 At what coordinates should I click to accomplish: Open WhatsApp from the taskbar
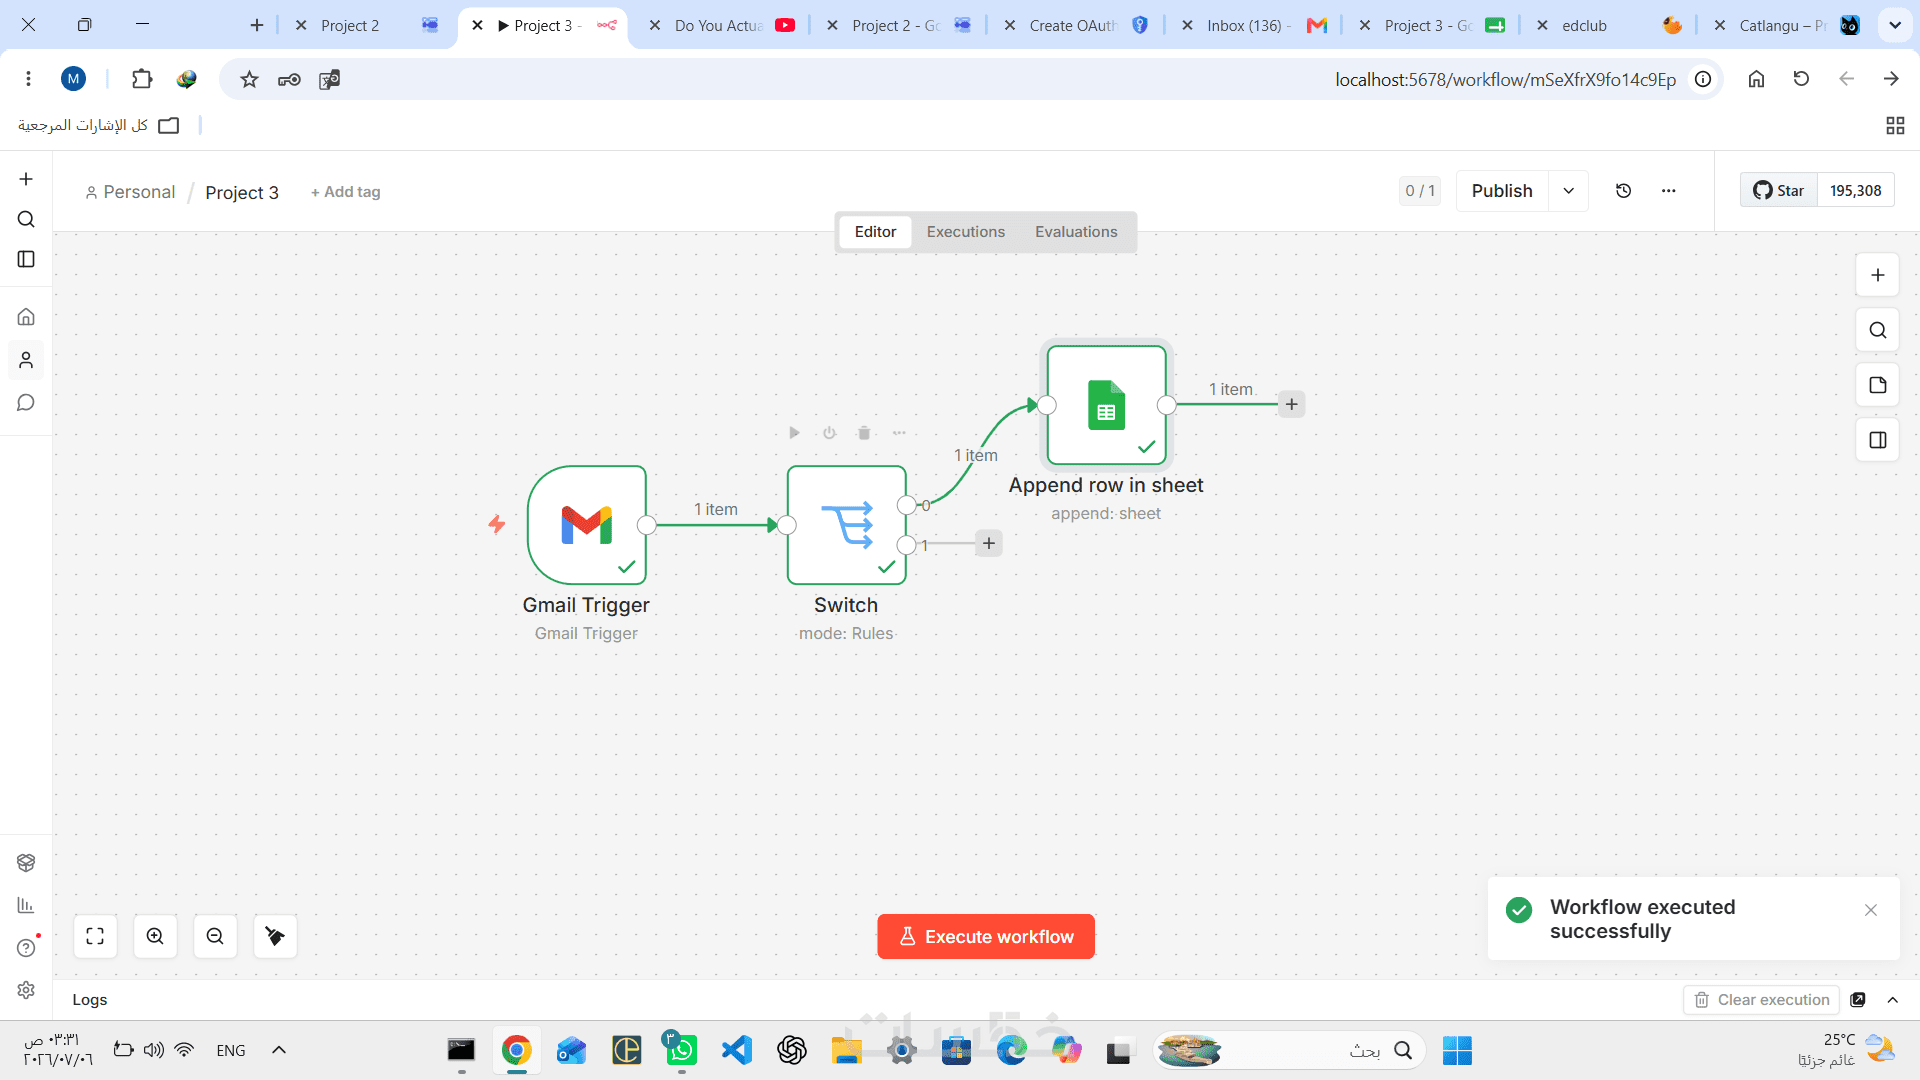[681, 1050]
